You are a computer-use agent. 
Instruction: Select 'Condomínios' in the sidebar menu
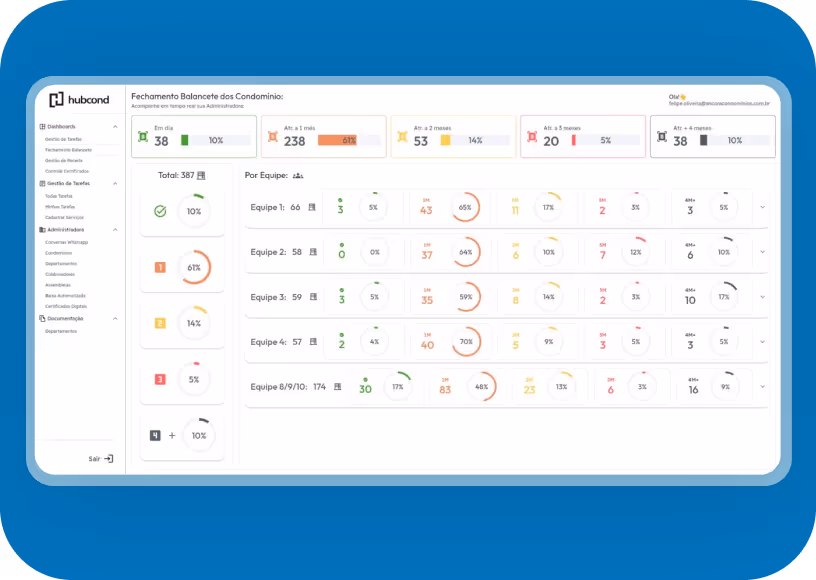61,252
